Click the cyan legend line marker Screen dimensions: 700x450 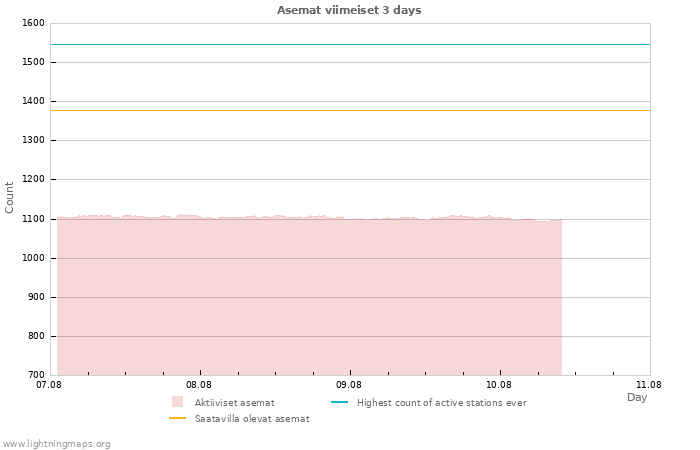[339, 402]
